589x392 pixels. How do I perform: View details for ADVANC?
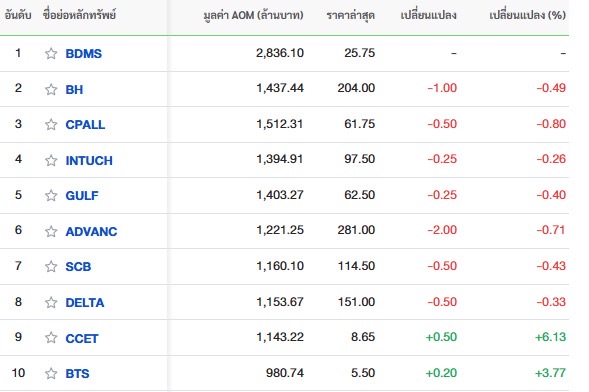coord(91,232)
